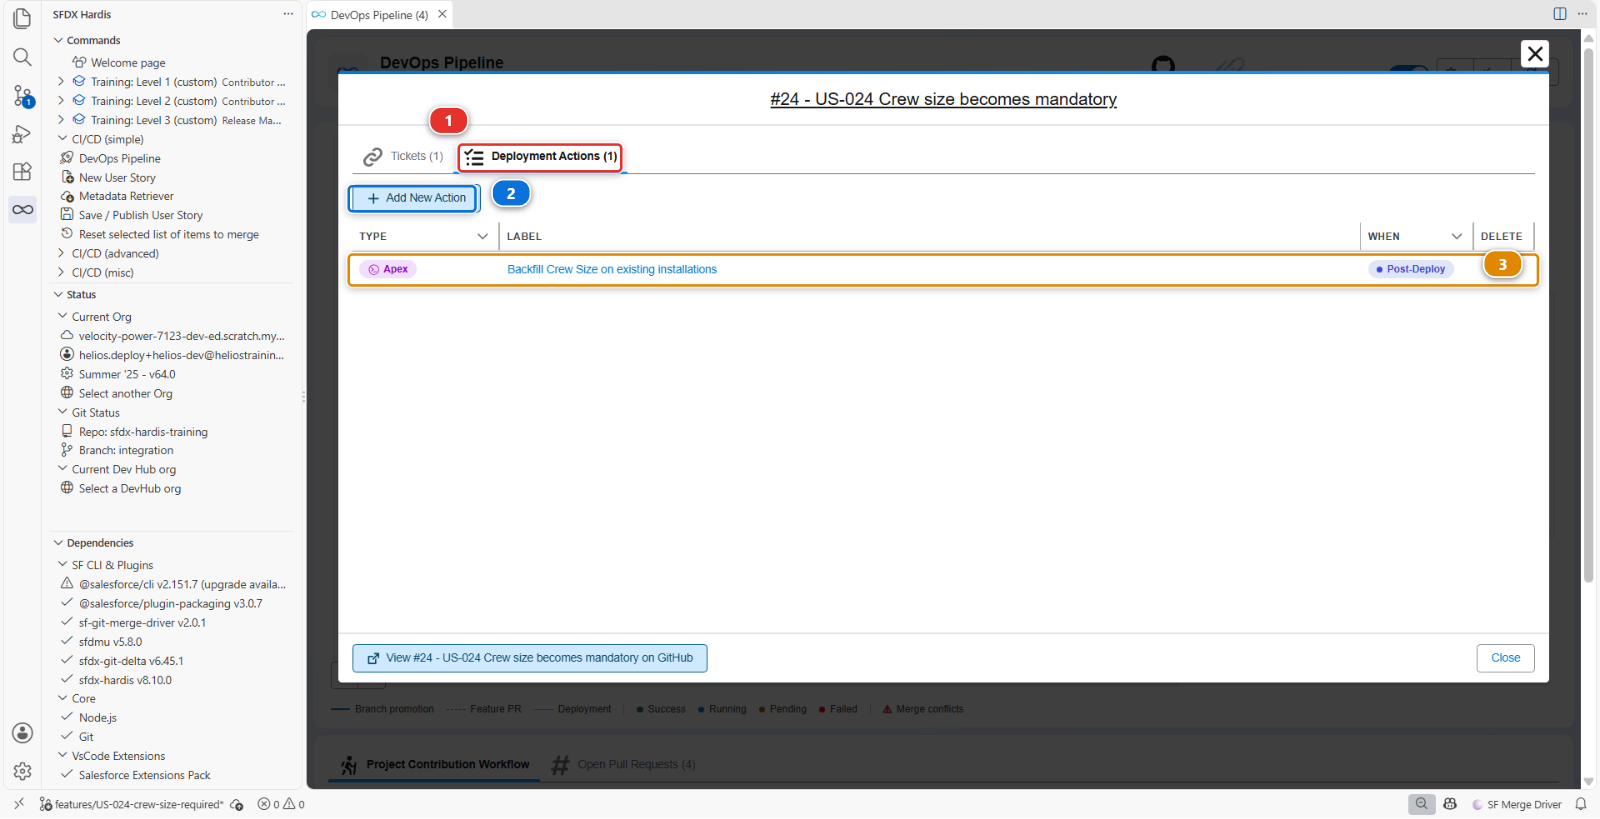
Task: Click the DELETE column header
Action: click(x=1501, y=237)
